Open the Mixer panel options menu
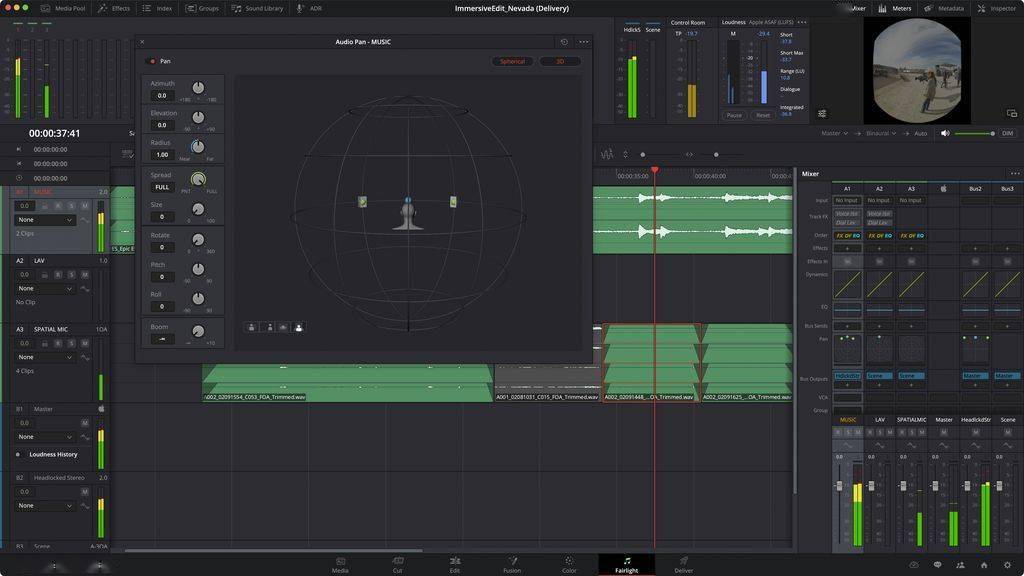 (1015, 174)
